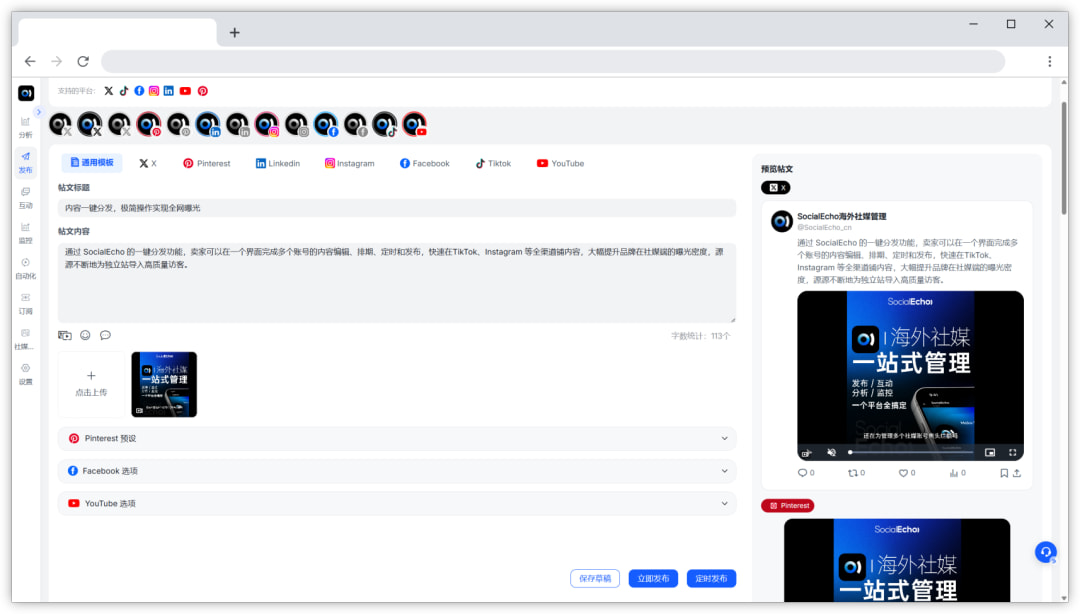The image size is (1080, 614).
Task: Click the 点击上传 upload tile
Action: 91,384
